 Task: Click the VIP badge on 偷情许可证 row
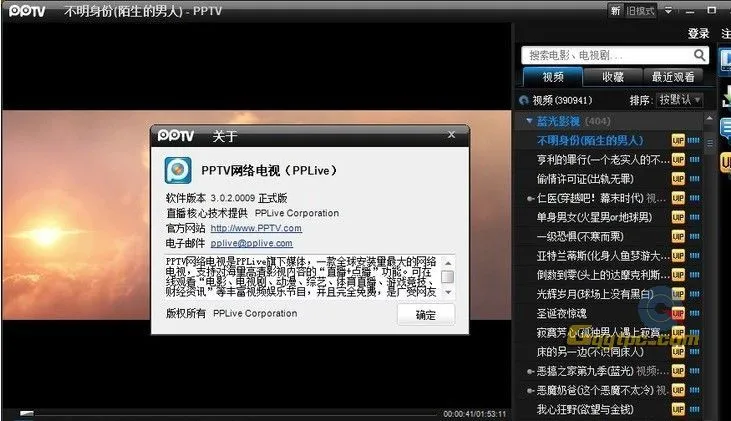coord(678,179)
